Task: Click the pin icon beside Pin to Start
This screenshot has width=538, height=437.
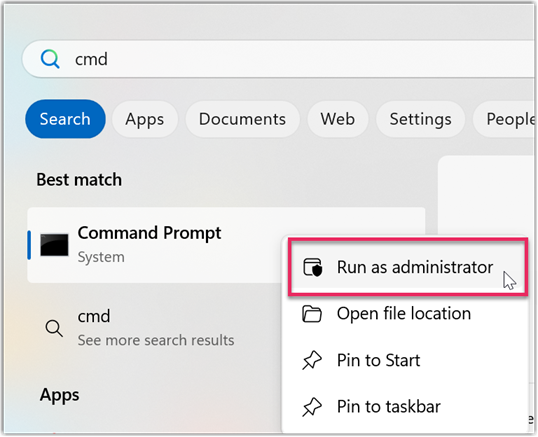Action: click(x=312, y=360)
